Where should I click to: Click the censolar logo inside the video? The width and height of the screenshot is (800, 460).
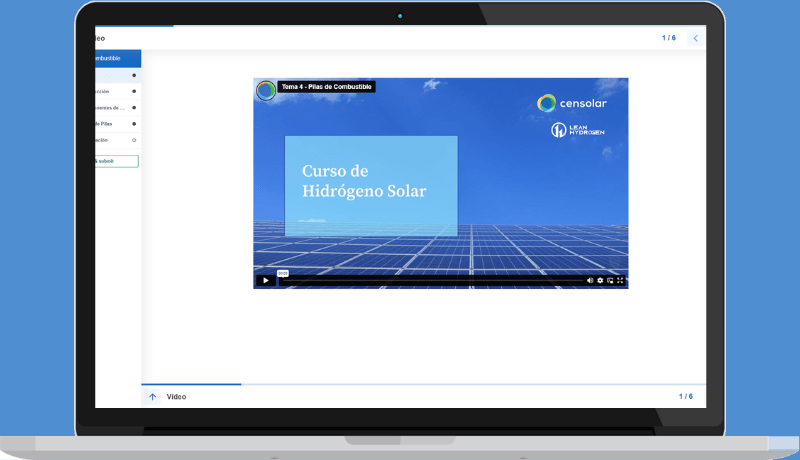coord(572,103)
